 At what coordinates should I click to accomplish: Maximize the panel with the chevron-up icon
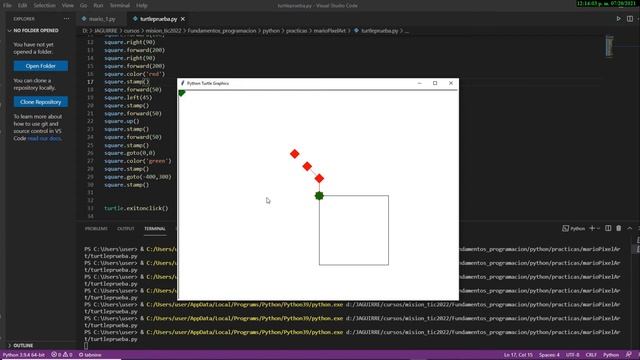(x=629, y=228)
